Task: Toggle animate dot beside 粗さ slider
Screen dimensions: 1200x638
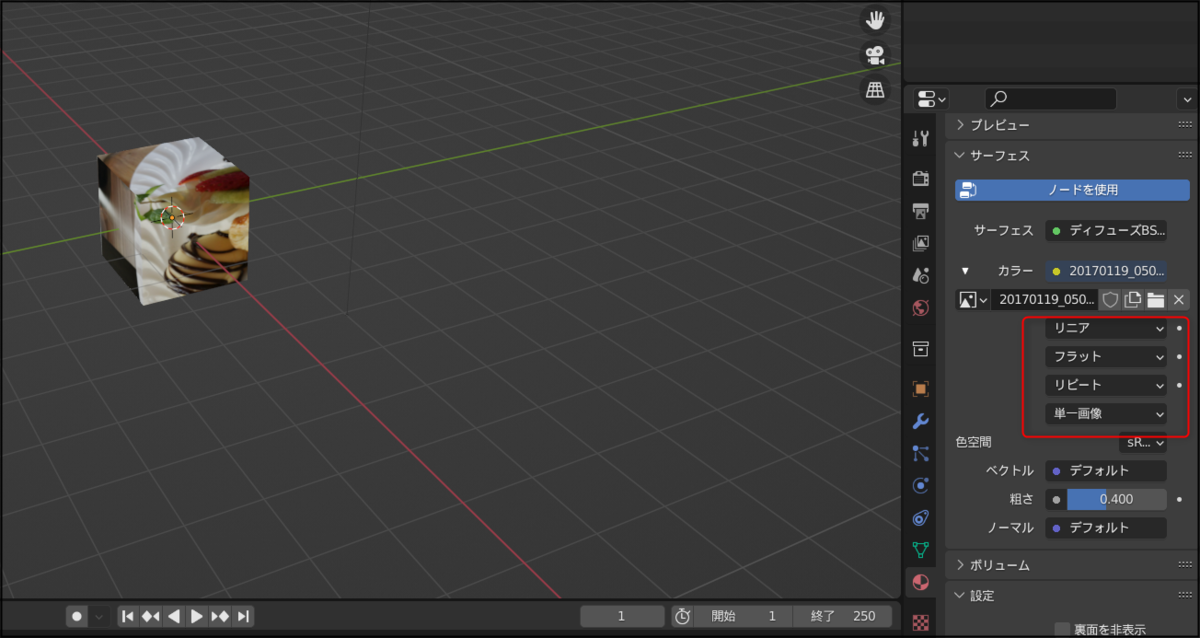Action: 1179,499
